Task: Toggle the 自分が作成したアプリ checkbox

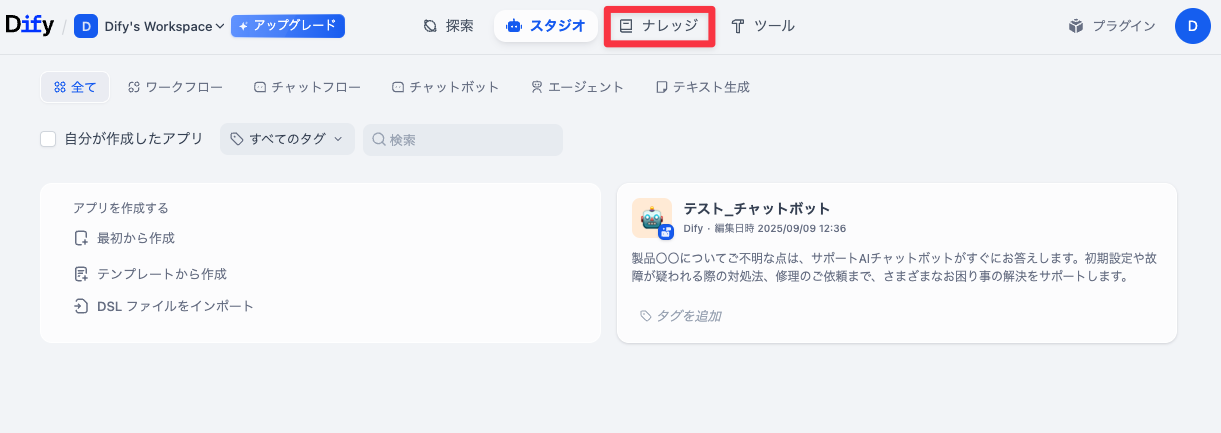Action: click(48, 139)
